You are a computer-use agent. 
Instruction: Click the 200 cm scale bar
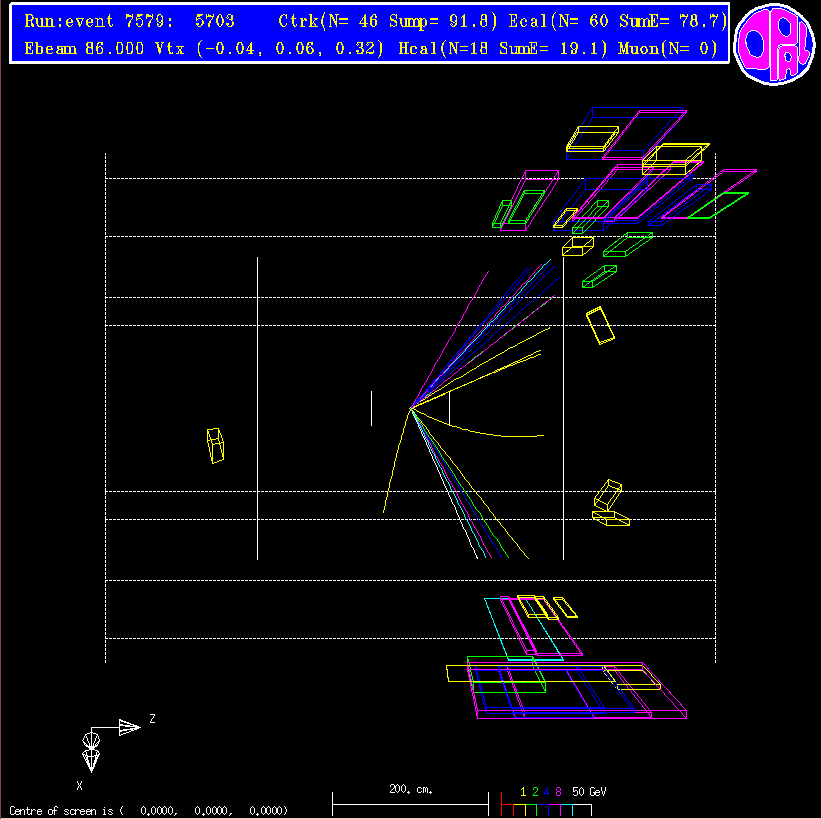pyautogui.click(x=410, y=802)
